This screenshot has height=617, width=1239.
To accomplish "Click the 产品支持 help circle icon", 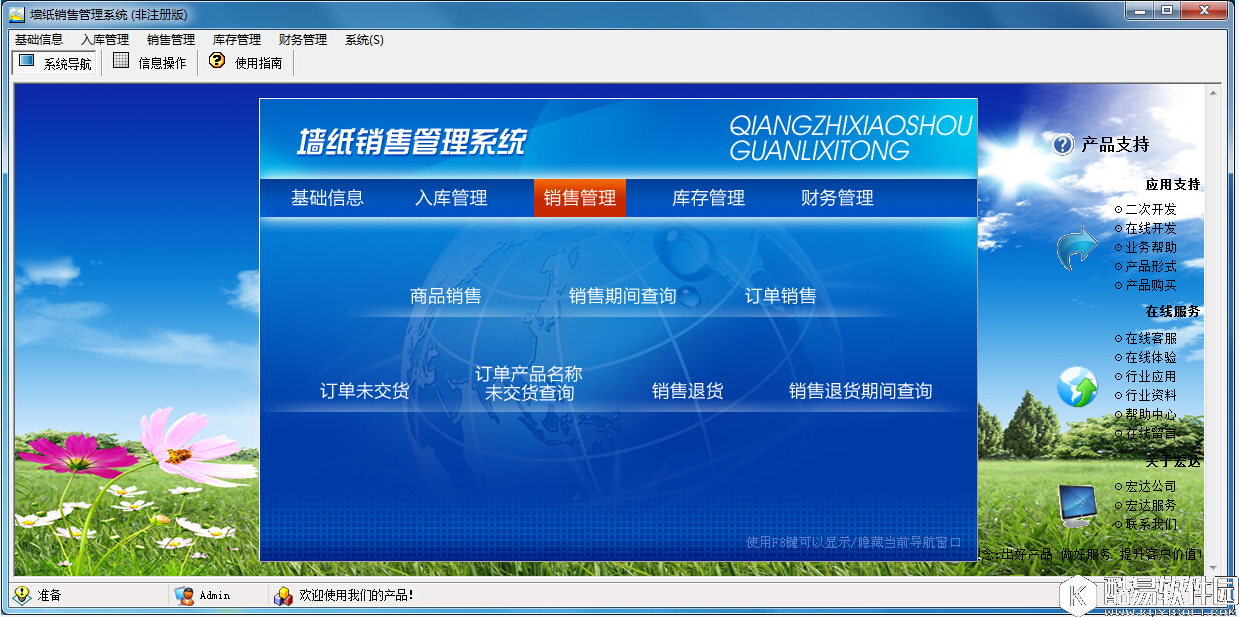I will coord(1062,145).
